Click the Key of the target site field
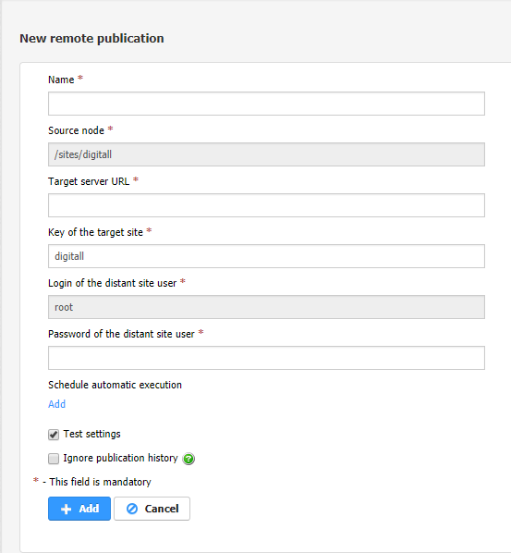The width and height of the screenshot is (511, 553). point(266,256)
